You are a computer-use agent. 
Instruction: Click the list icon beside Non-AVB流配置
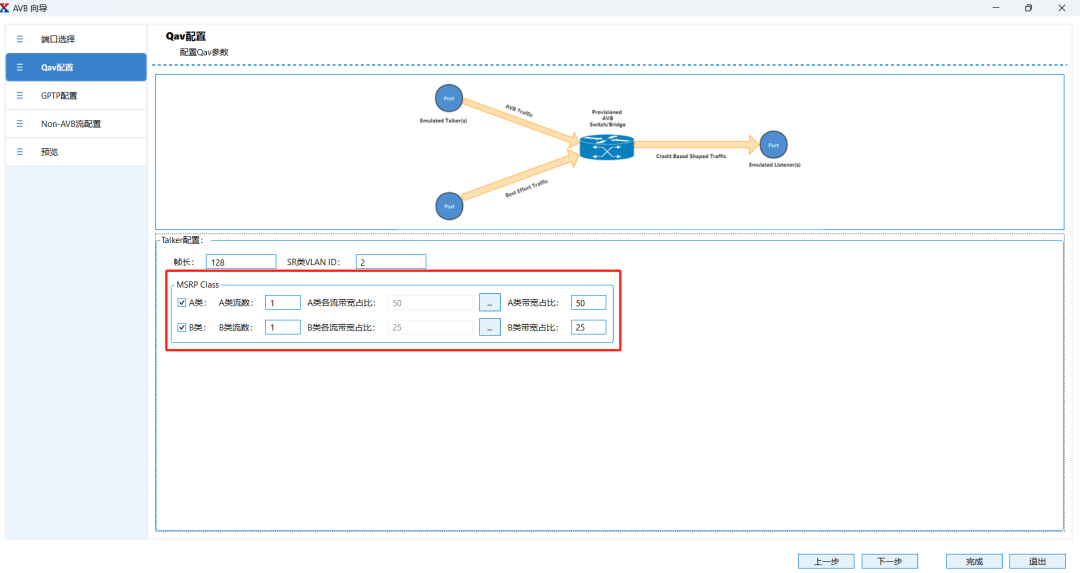coord(19,124)
